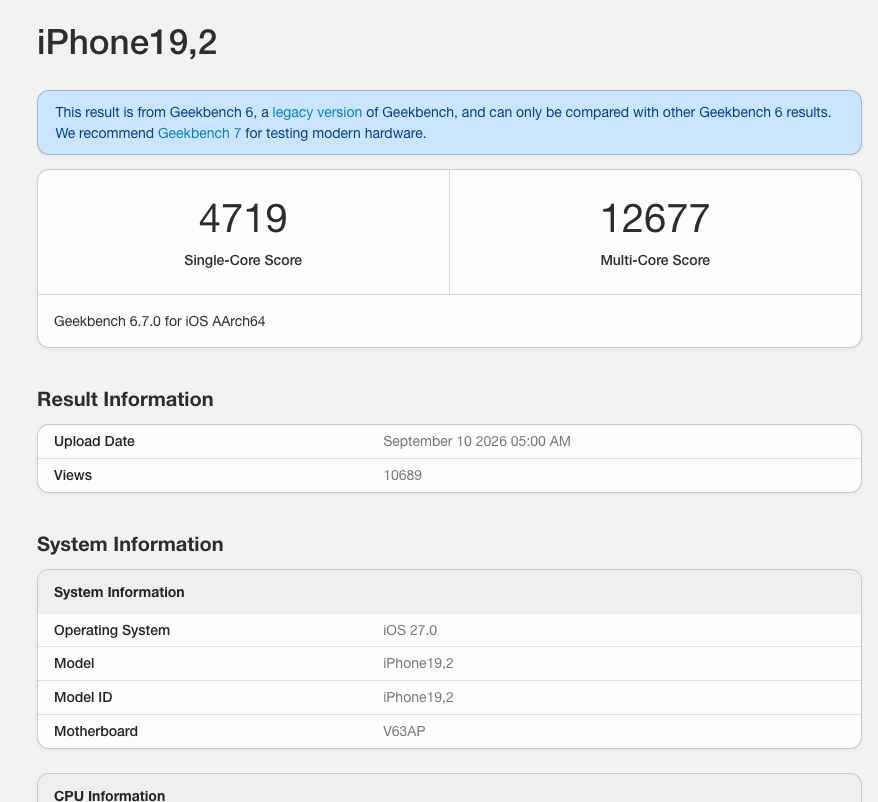Follow the 'Geekbench 7' link
Viewport: 878px width, 802px height.
click(x=199, y=133)
